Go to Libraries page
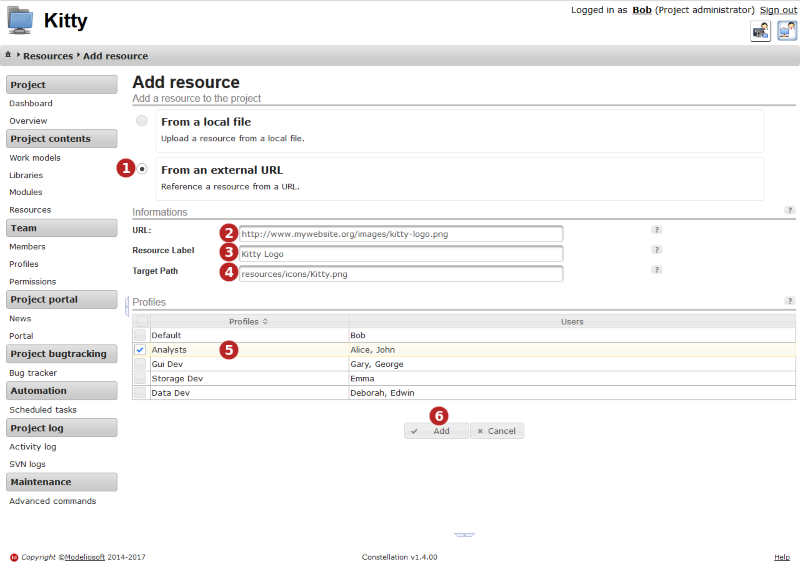Screen dimensions: 800x564 click(x=26, y=175)
